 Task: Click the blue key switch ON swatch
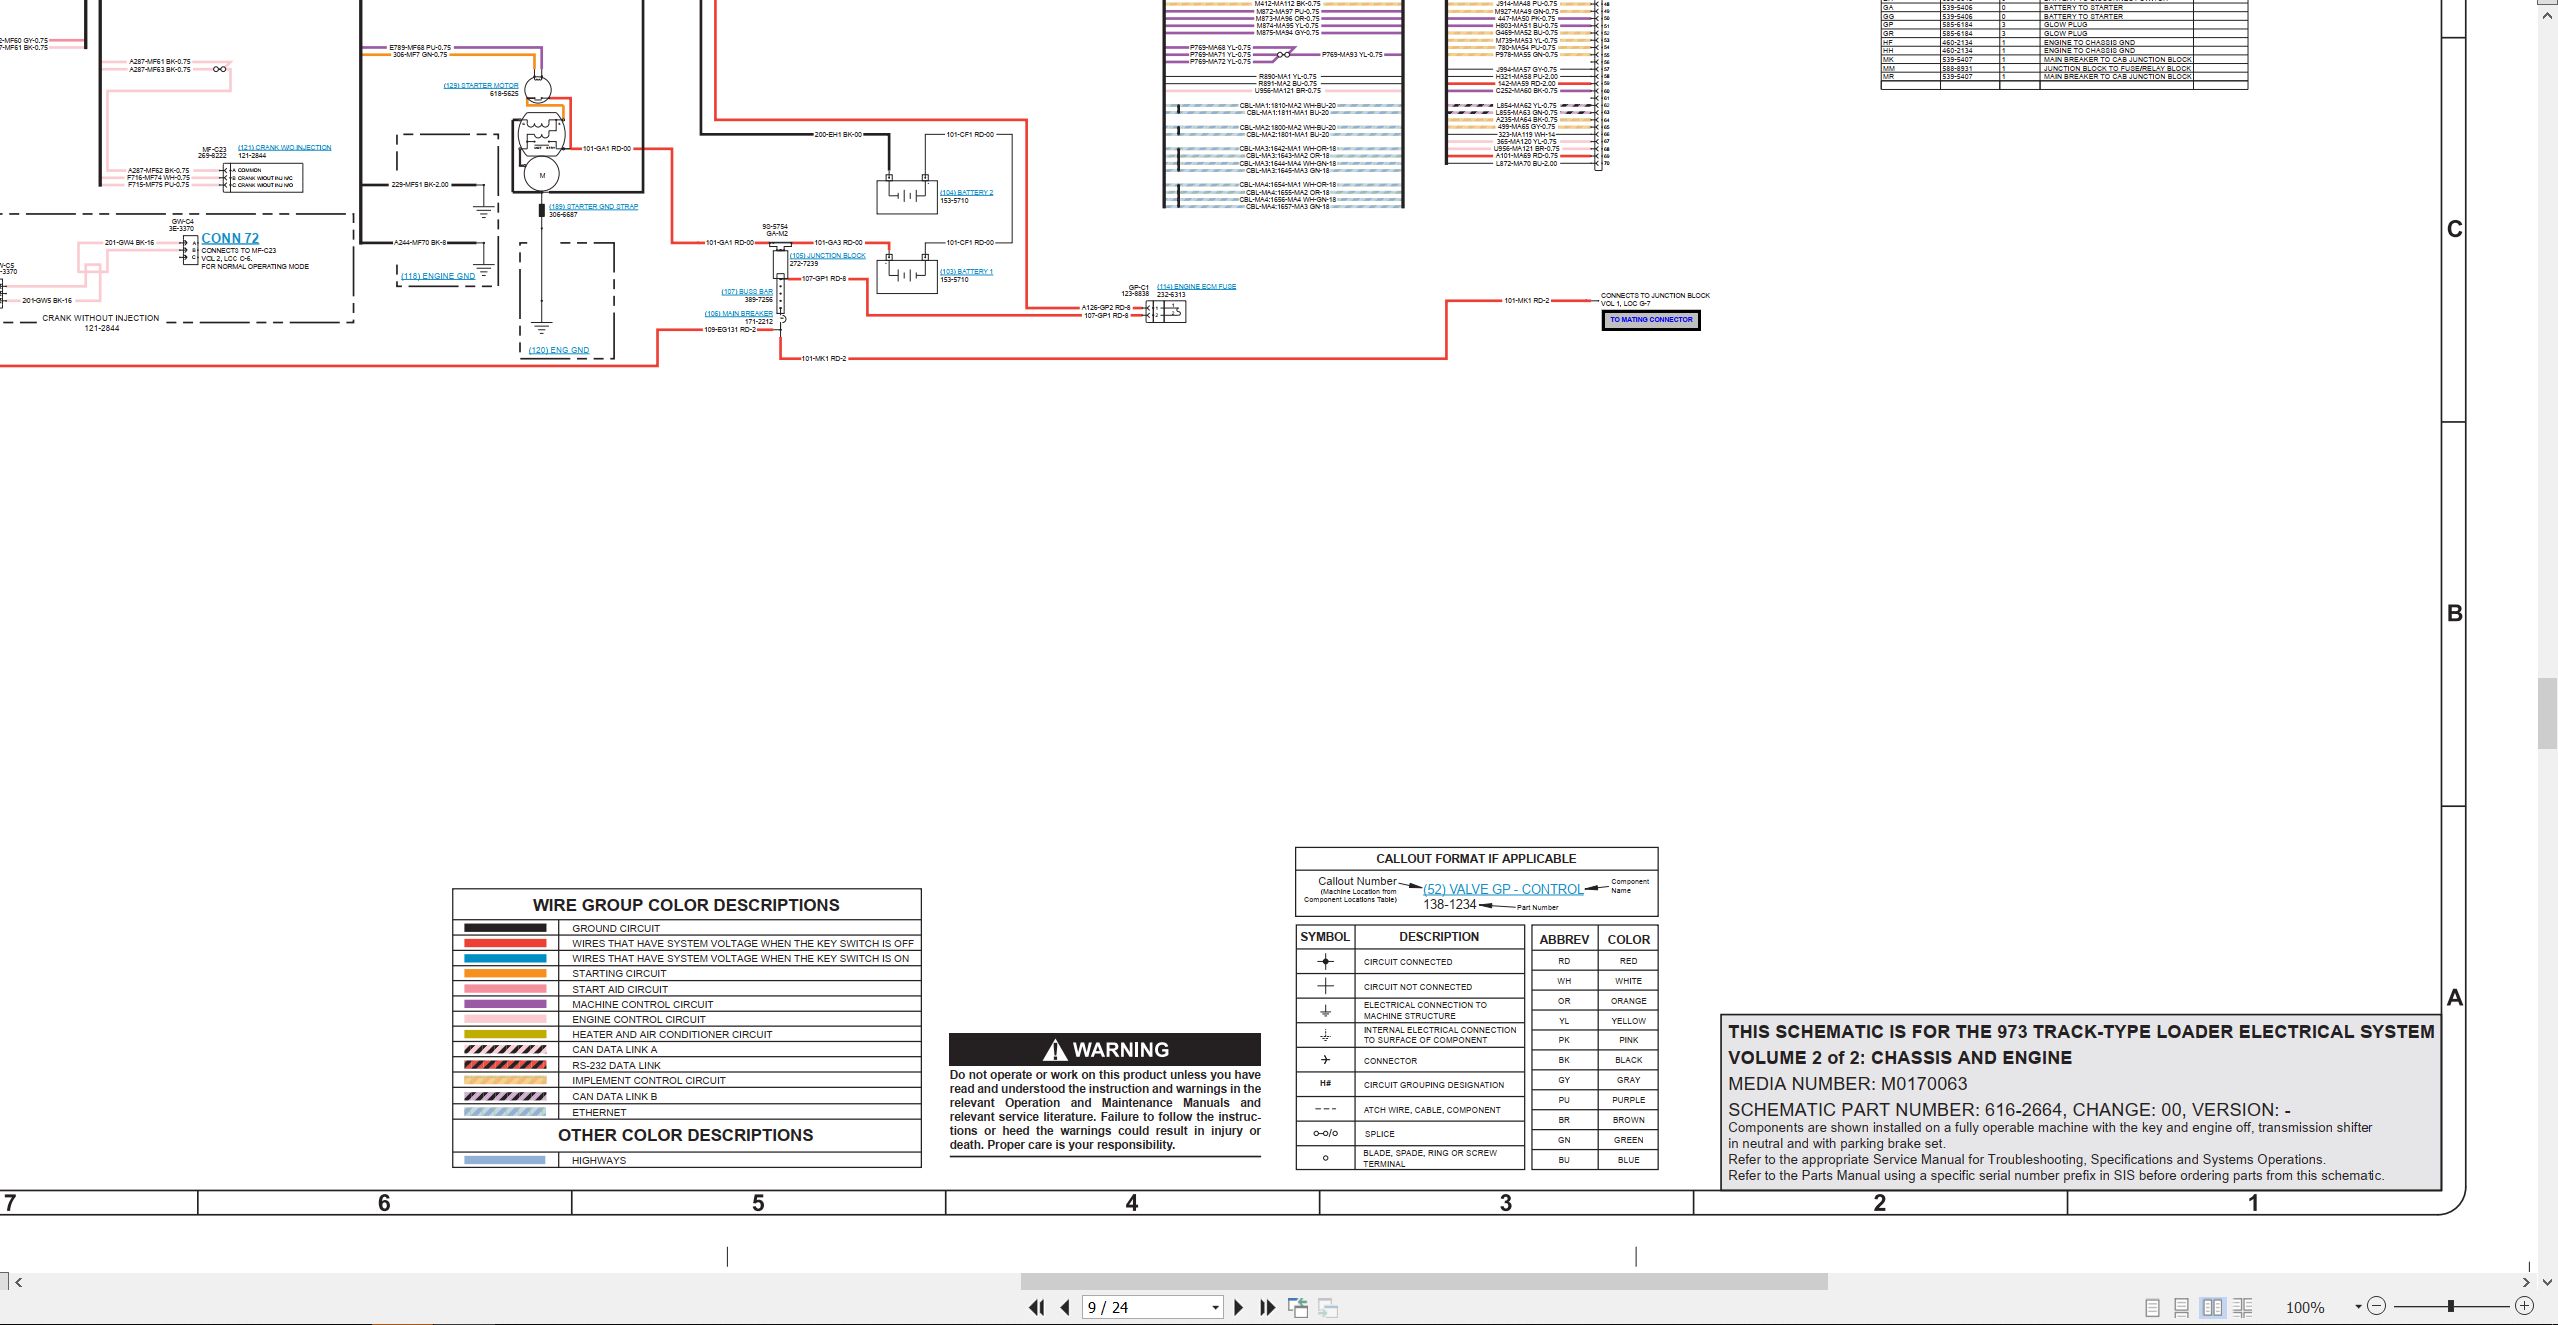(505, 958)
